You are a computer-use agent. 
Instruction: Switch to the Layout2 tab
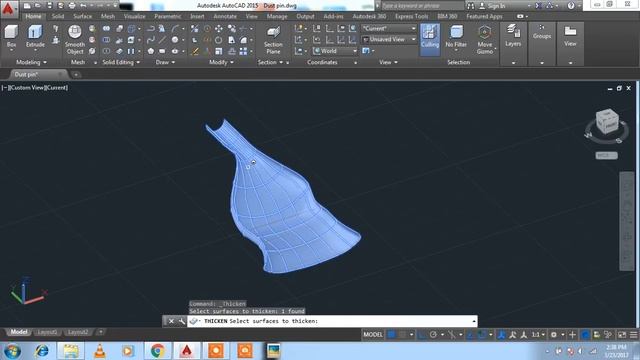pyautogui.click(x=78, y=332)
